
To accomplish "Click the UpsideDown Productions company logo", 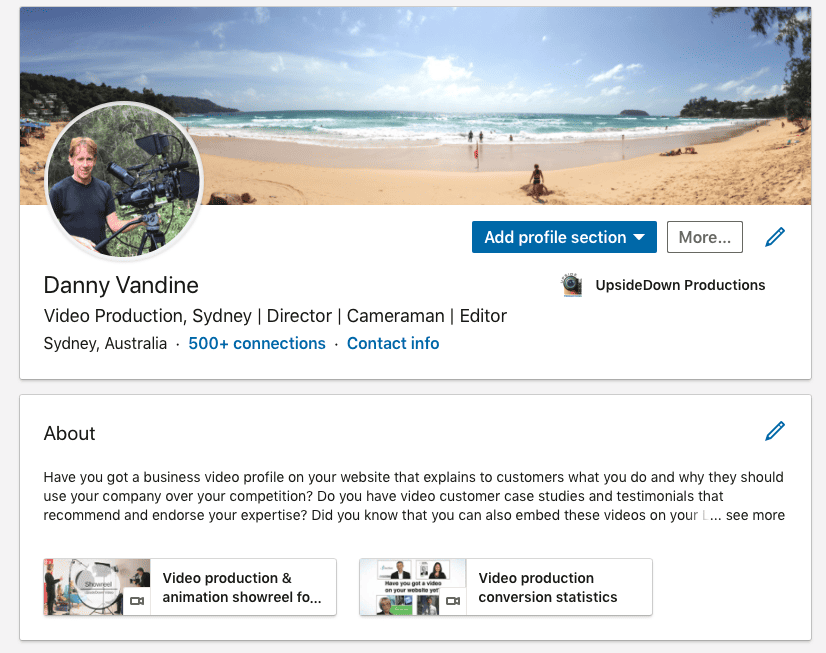I will coord(572,285).
